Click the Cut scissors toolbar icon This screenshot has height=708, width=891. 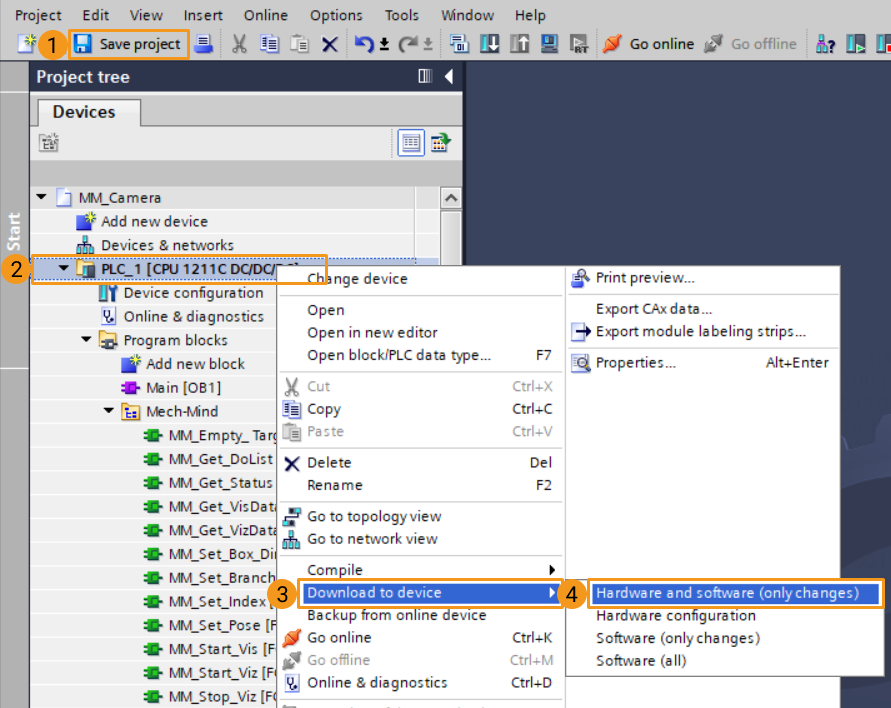point(239,44)
